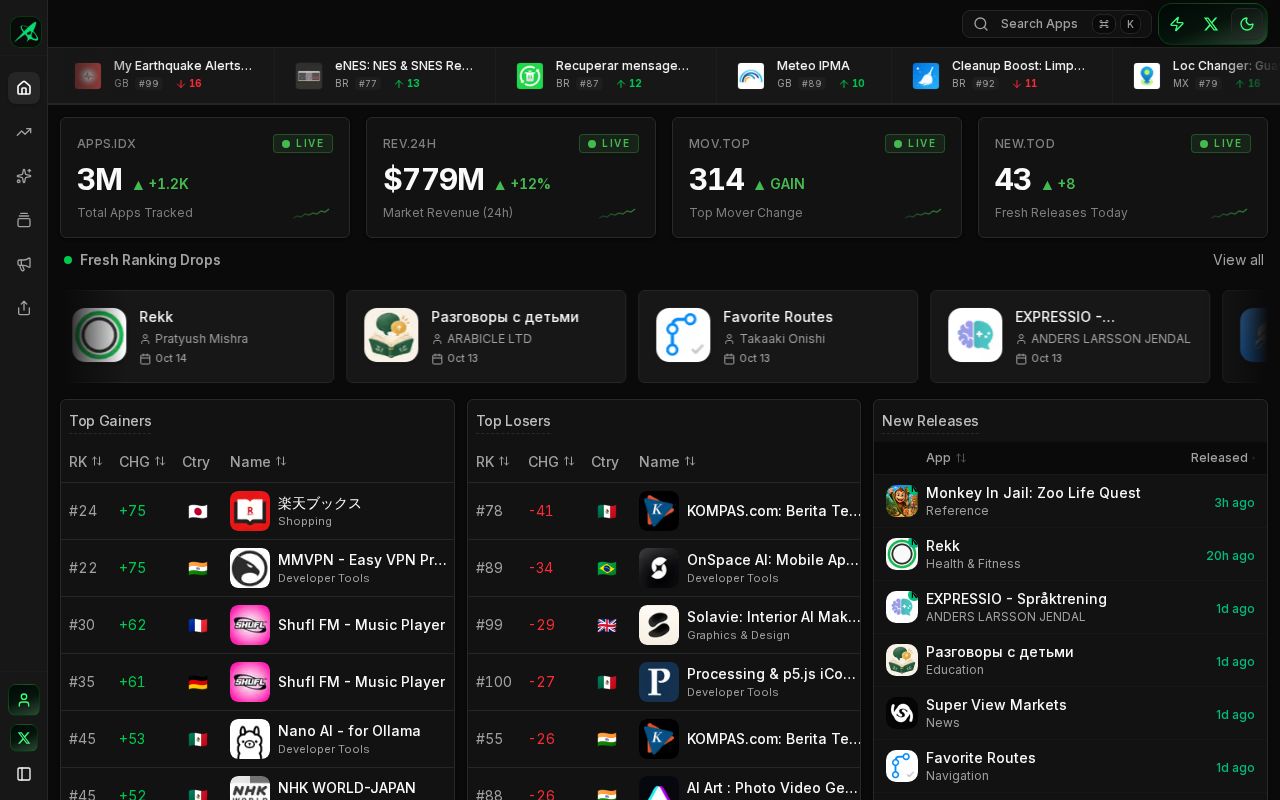1280x800 pixels.
Task: Open the trending chart sidebar icon
Action: click(x=24, y=132)
